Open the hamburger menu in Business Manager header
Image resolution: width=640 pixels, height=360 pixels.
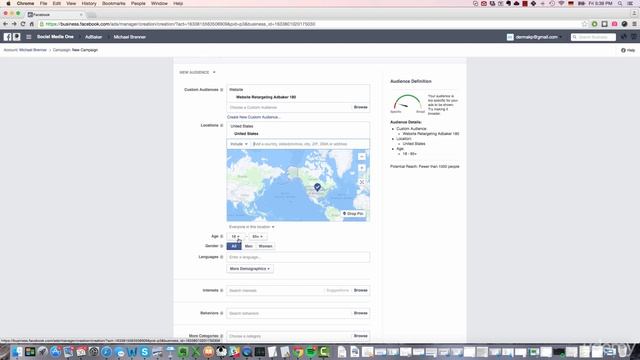(x=29, y=37)
